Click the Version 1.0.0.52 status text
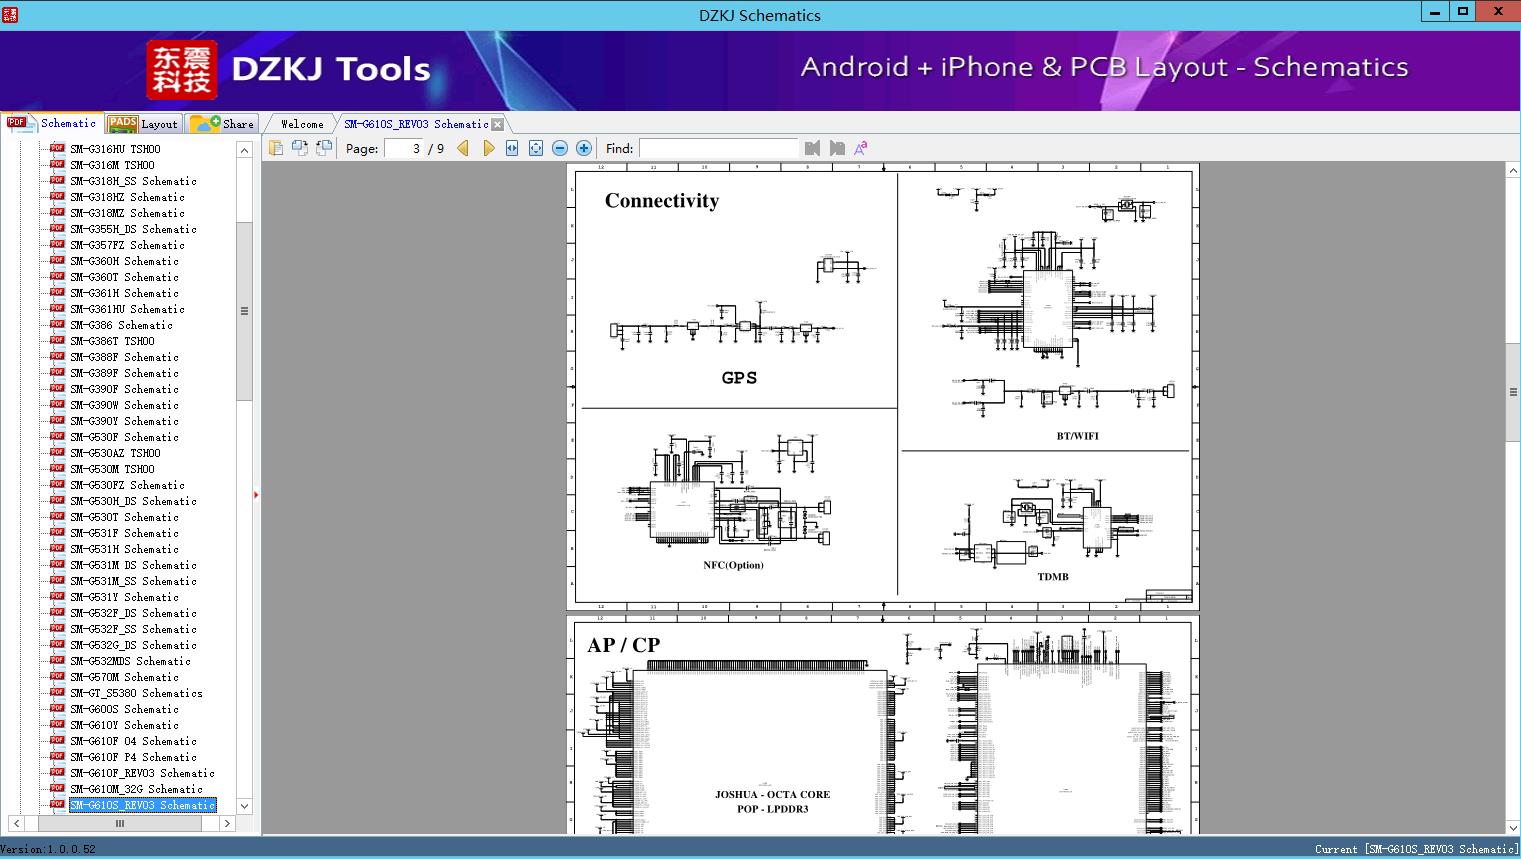Image resolution: width=1521 pixels, height=859 pixels. click(48, 849)
